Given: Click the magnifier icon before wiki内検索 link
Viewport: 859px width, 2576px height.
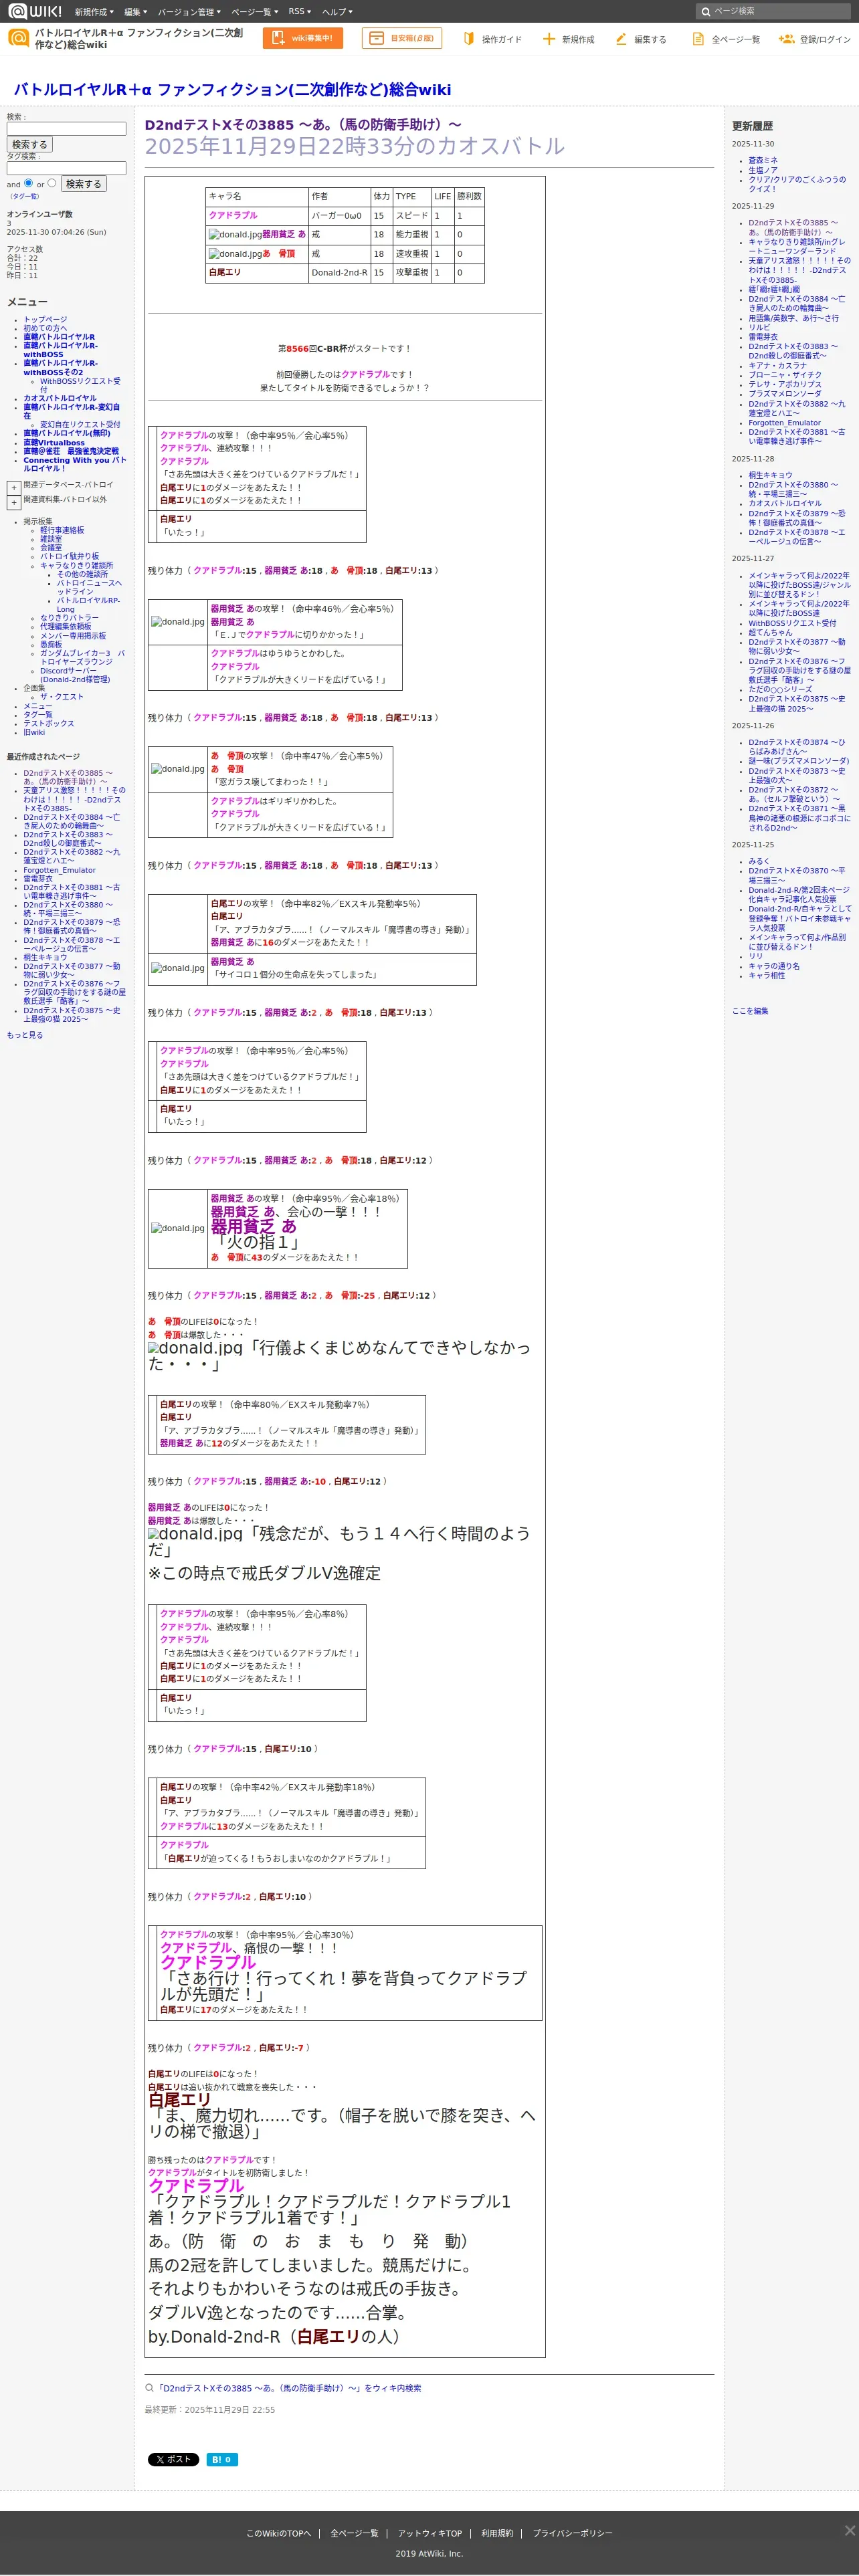Looking at the screenshot, I should (149, 2388).
